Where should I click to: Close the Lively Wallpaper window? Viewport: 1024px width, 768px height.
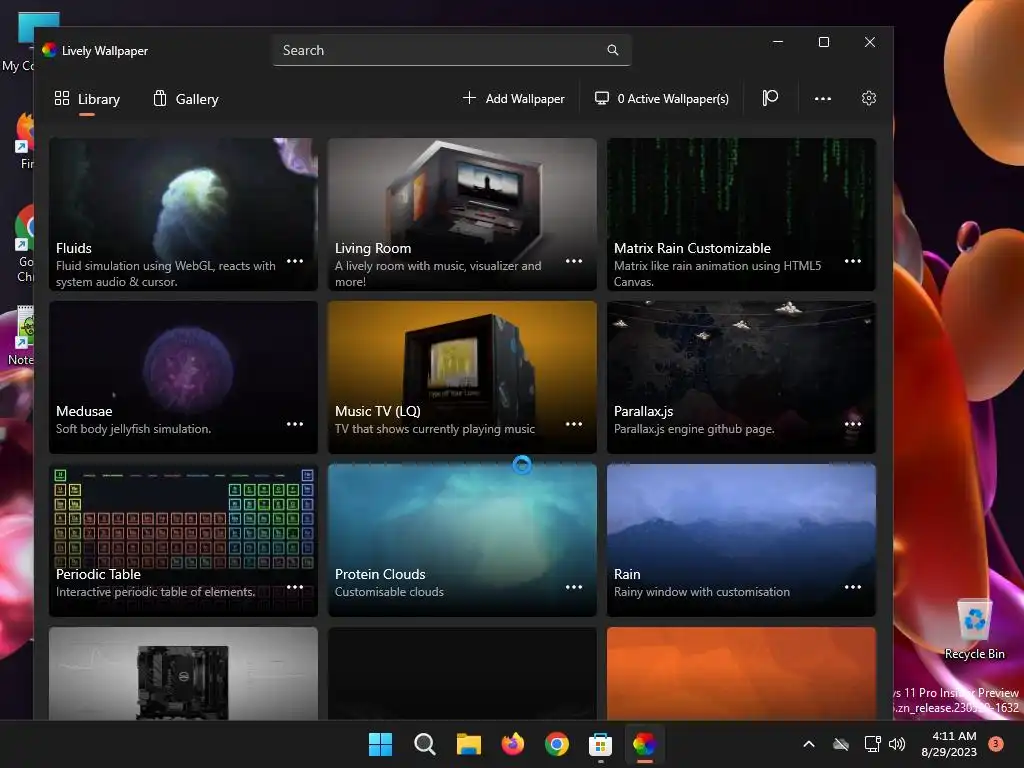870,42
